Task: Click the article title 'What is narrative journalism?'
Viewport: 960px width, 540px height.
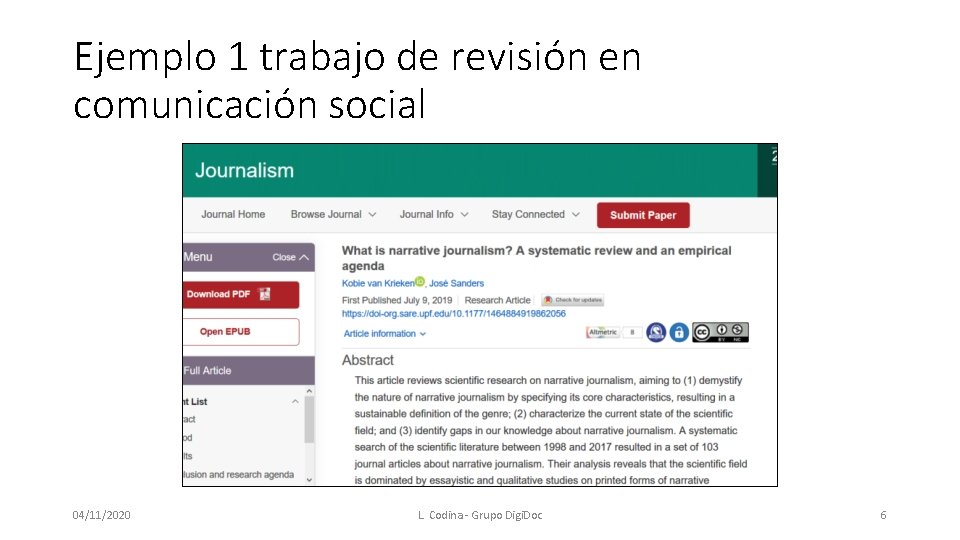Action: point(536,258)
